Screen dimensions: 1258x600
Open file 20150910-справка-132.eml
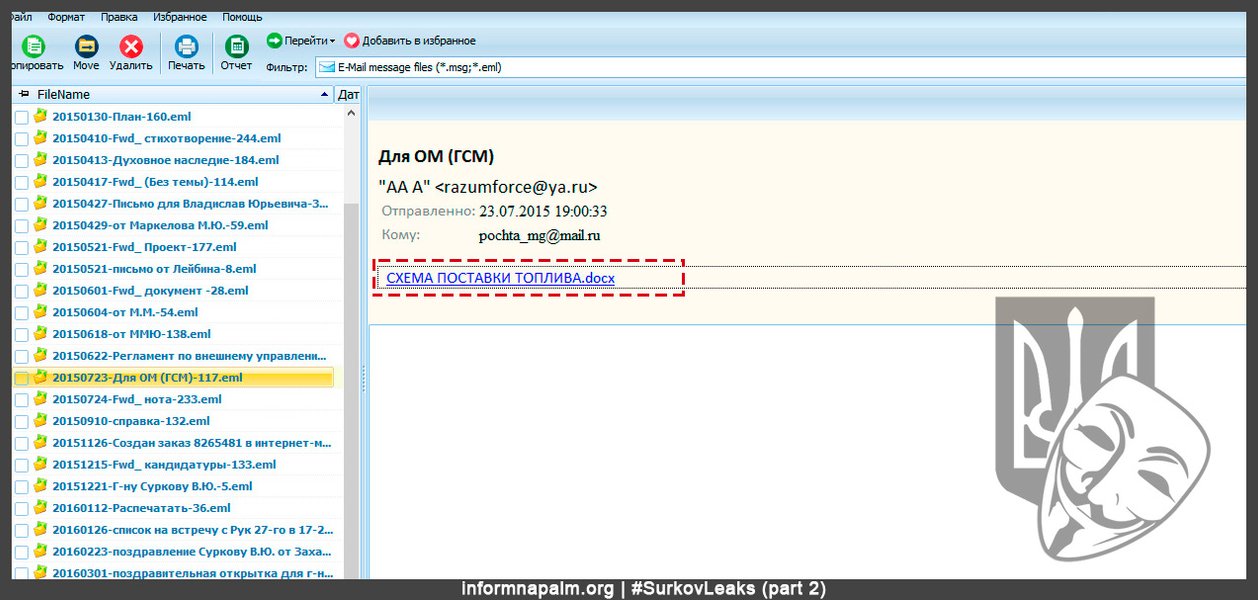(x=131, y=421)
